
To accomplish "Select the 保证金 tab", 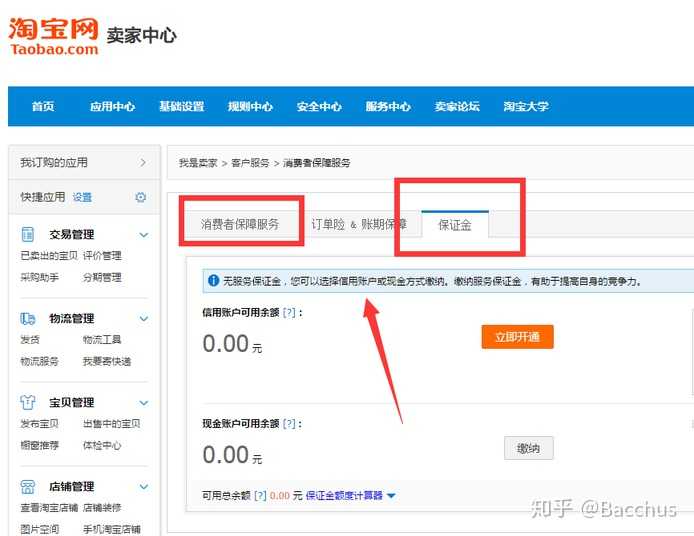I will point(455,226).
